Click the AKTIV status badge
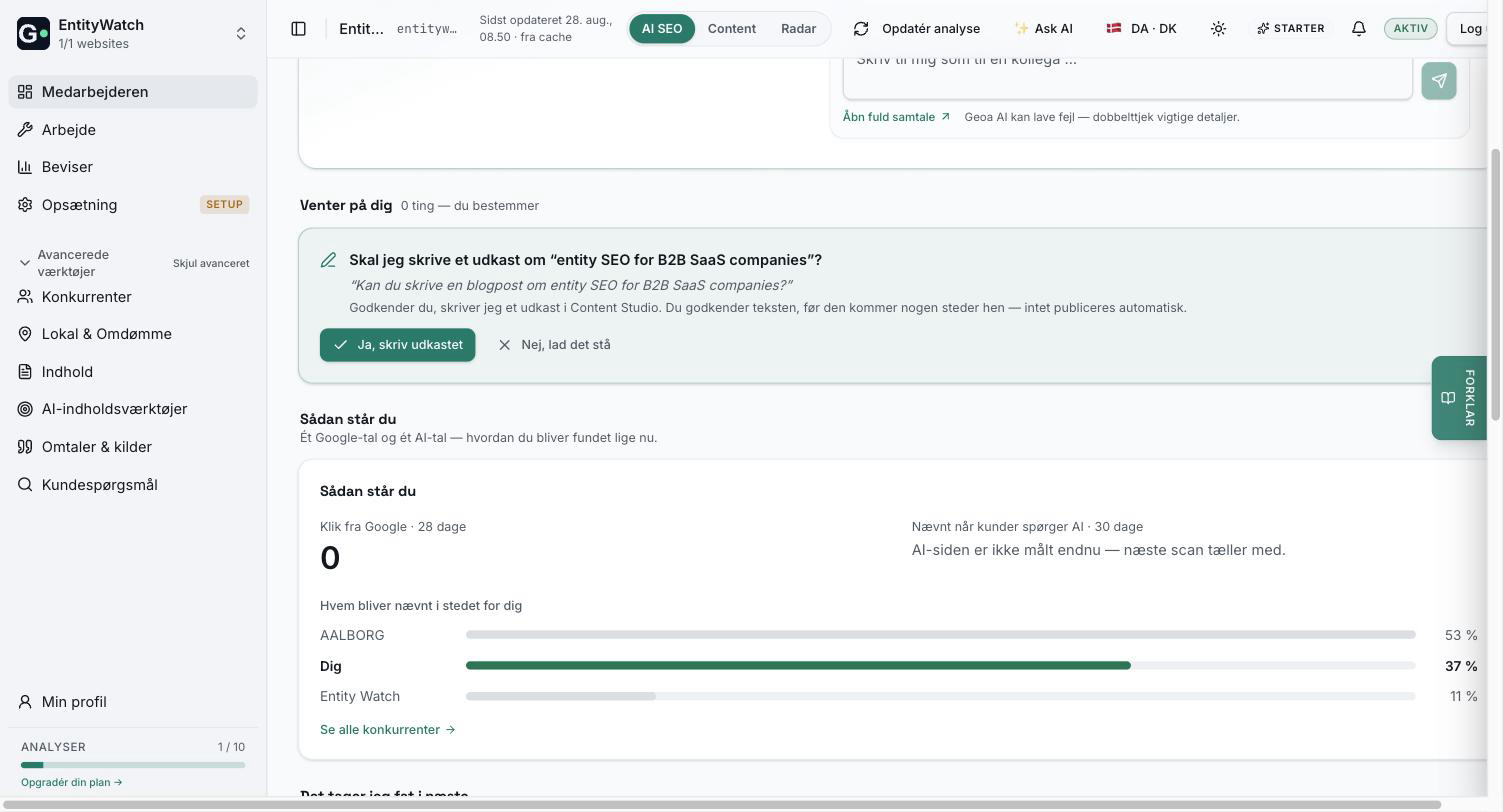Screen dimensions: 1503x812 pyautogui.click(x=1411, y=29)
